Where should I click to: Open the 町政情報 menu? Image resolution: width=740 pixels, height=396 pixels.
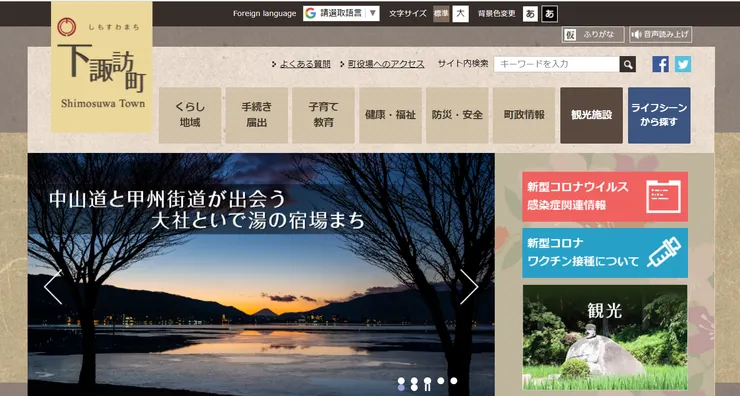[x=524, y=115]
